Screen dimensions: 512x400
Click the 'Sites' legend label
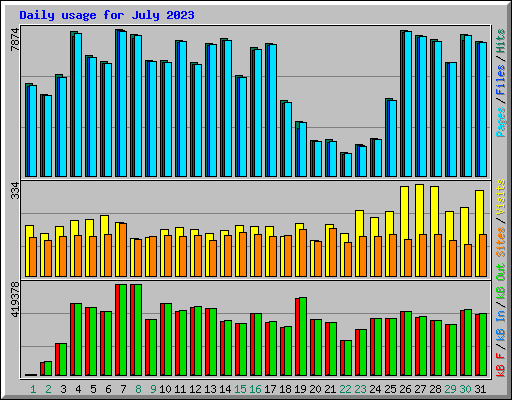501,242
